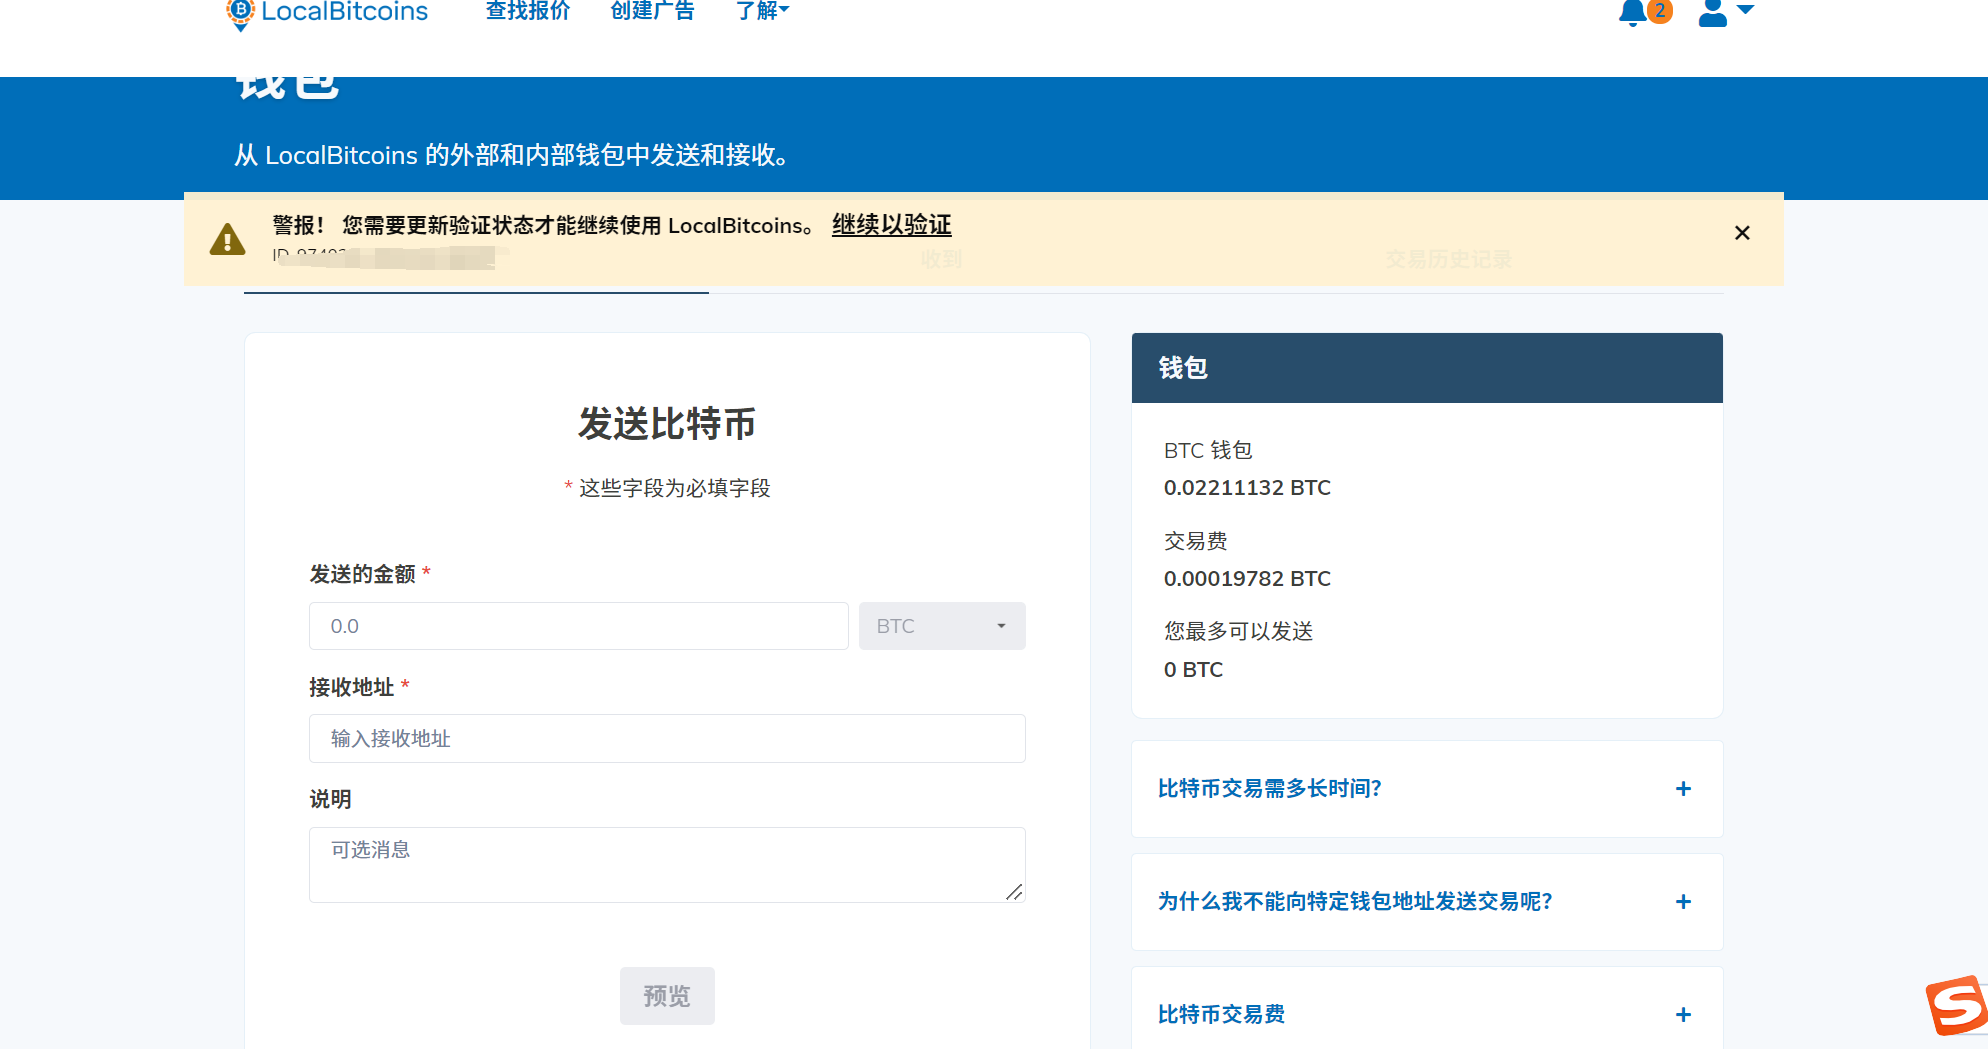Expand the 比特币交易费 question
The image size is (1988, 1049).
(1427, 1010)
